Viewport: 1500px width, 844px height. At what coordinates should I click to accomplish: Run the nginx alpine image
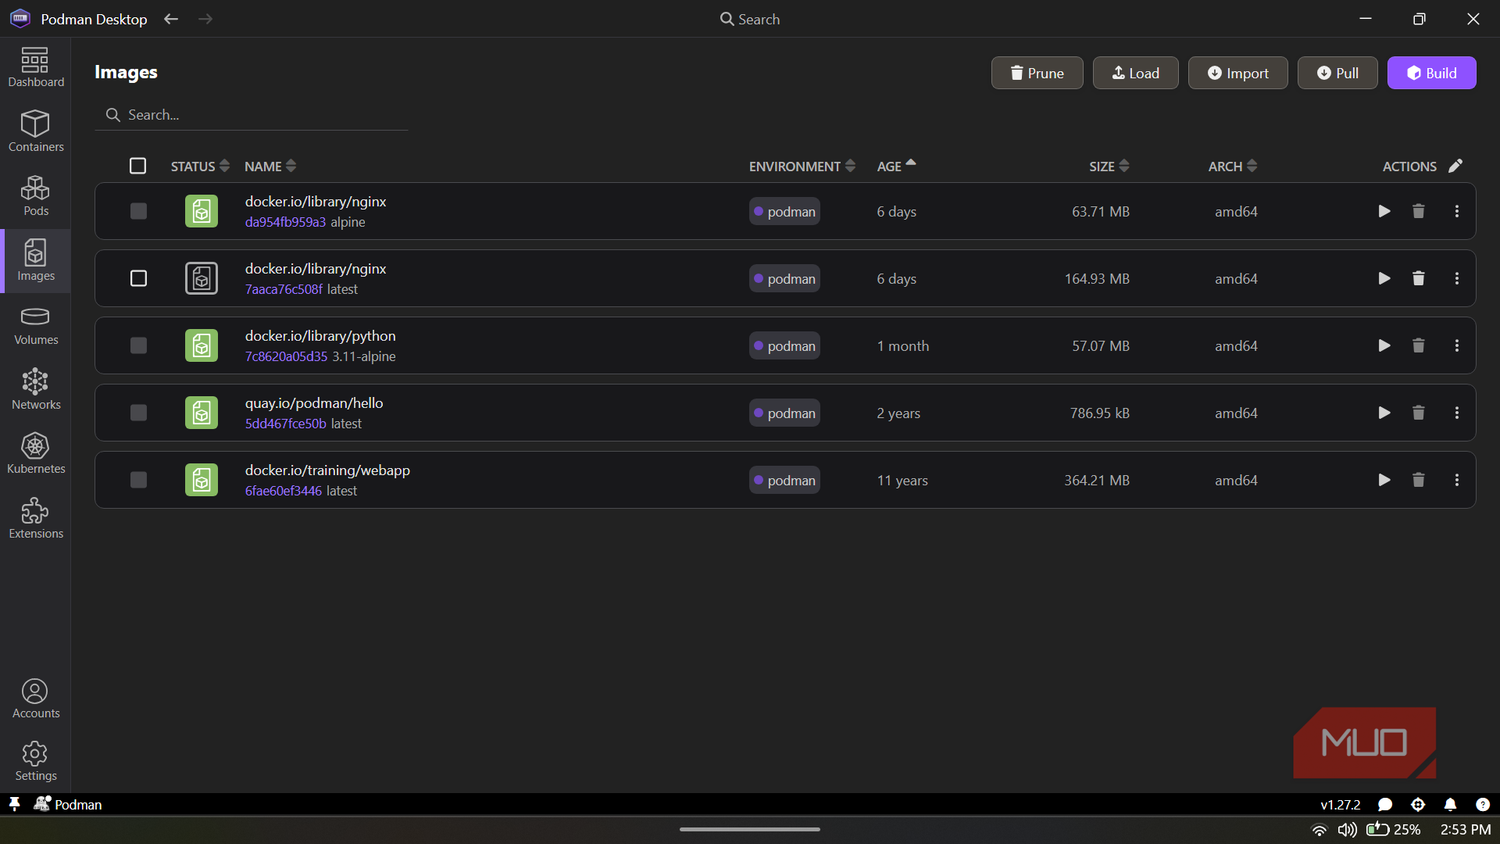point(1384,211)
